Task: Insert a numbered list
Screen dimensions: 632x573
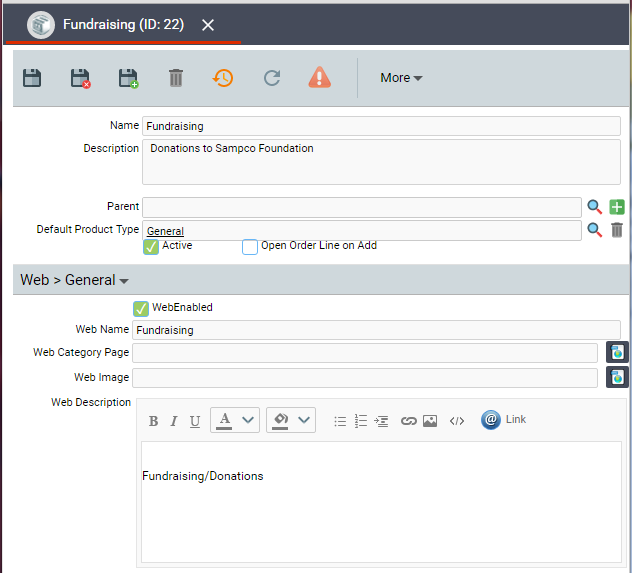Action: [361, 421]
